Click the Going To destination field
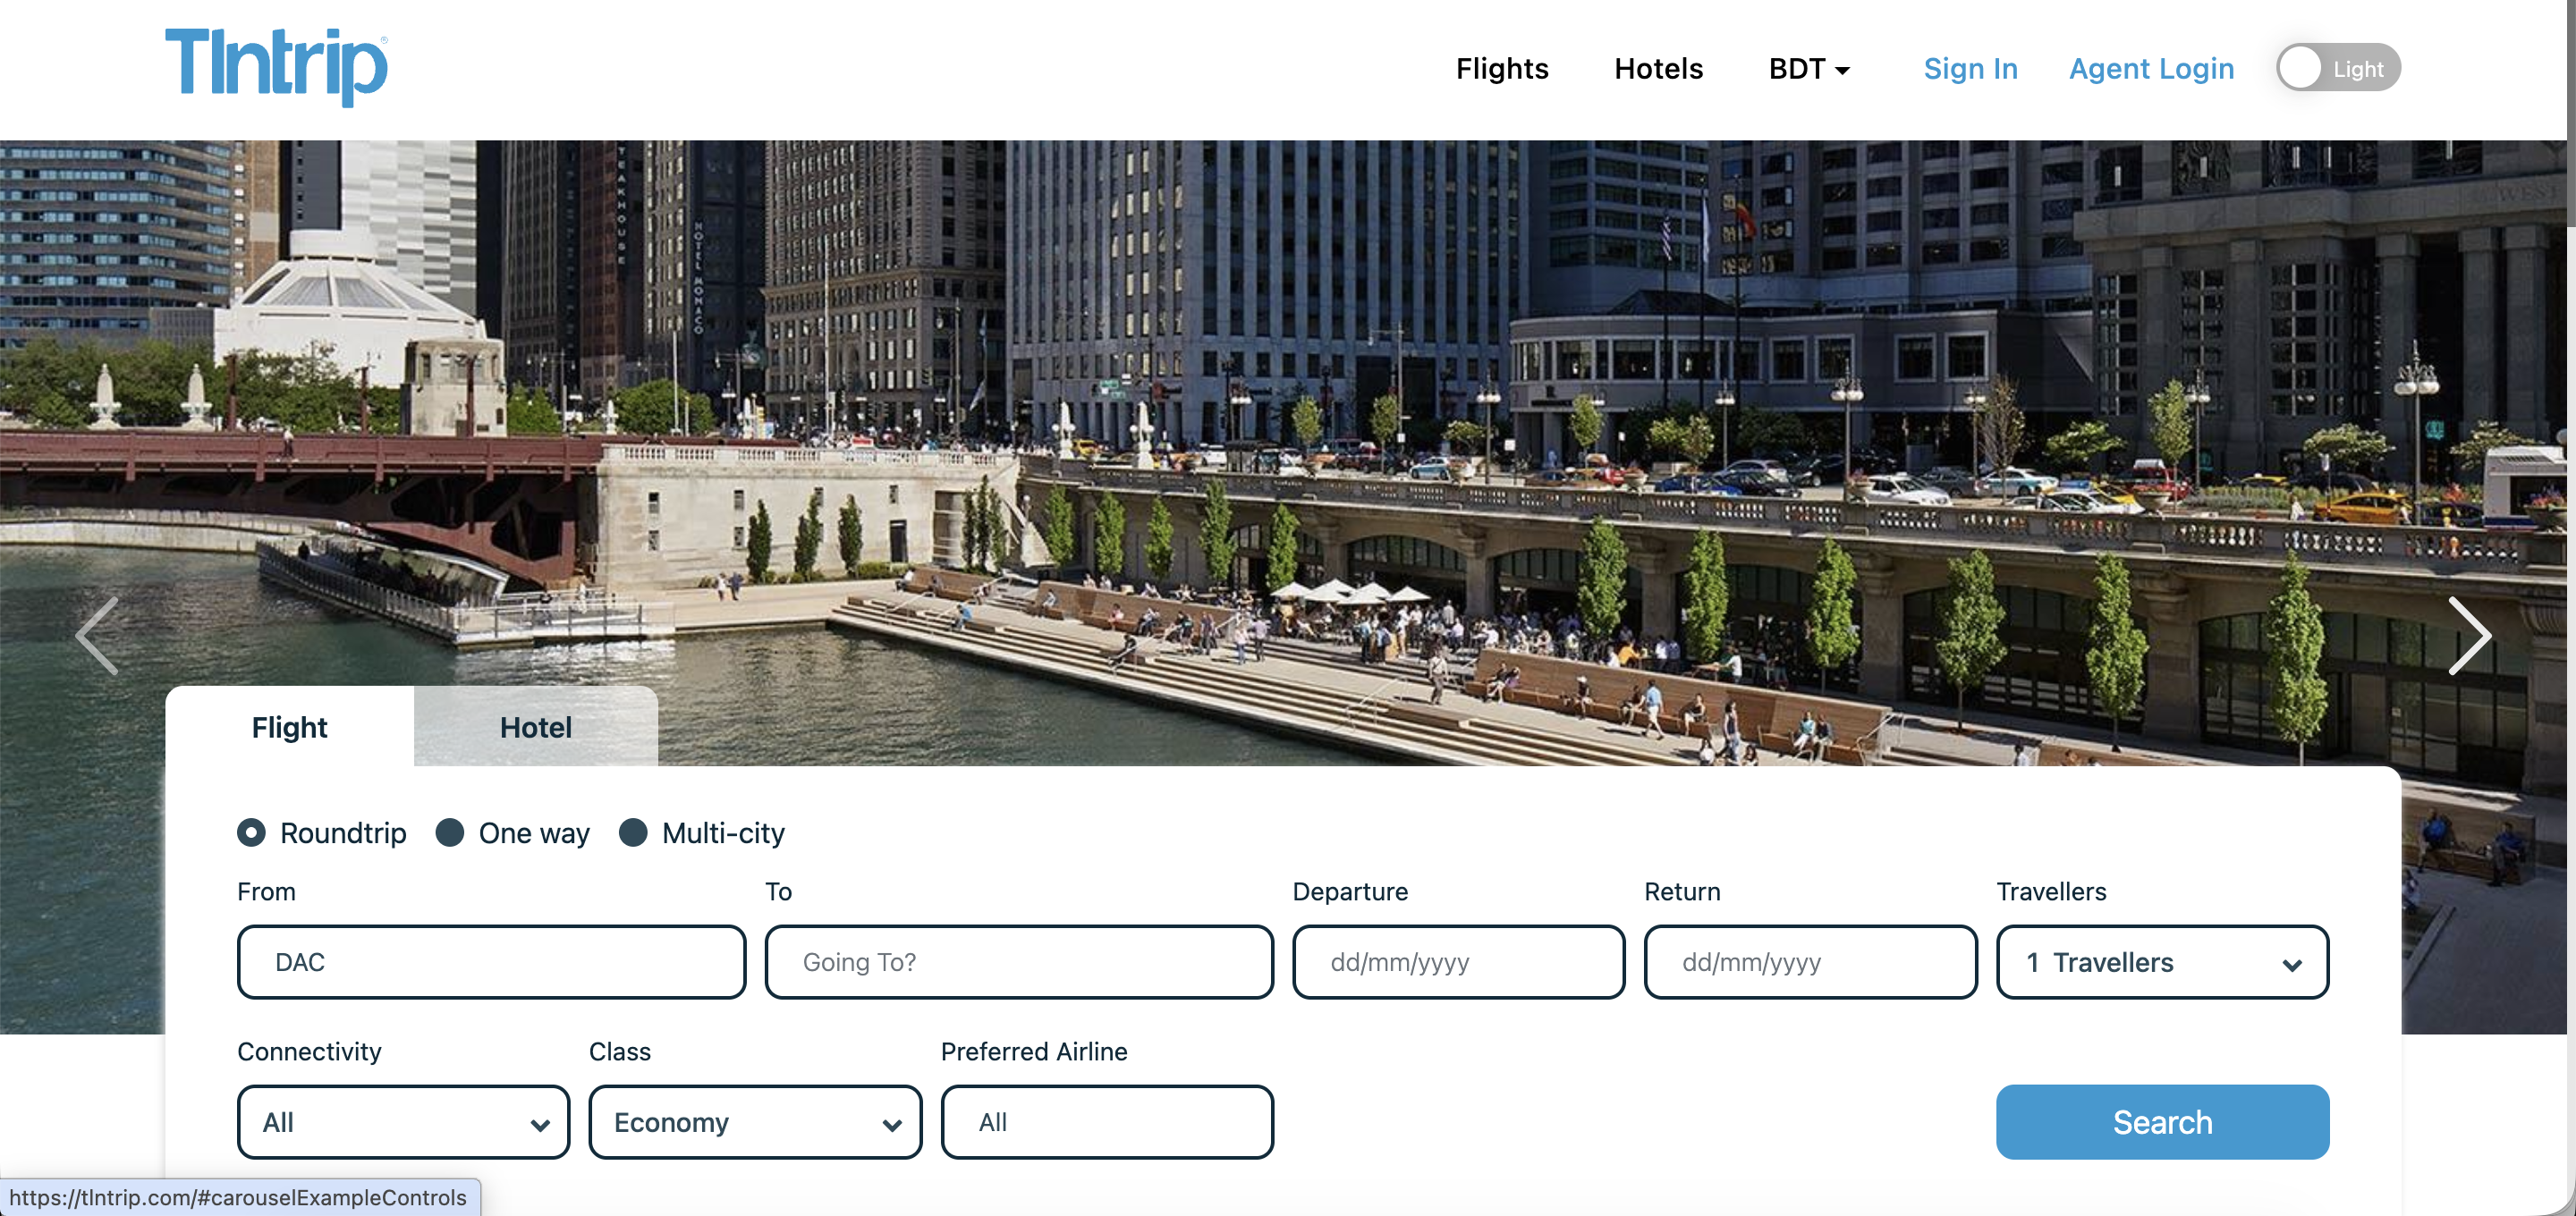Viewport: 2576px width, 1216px height. point(1018,962)
